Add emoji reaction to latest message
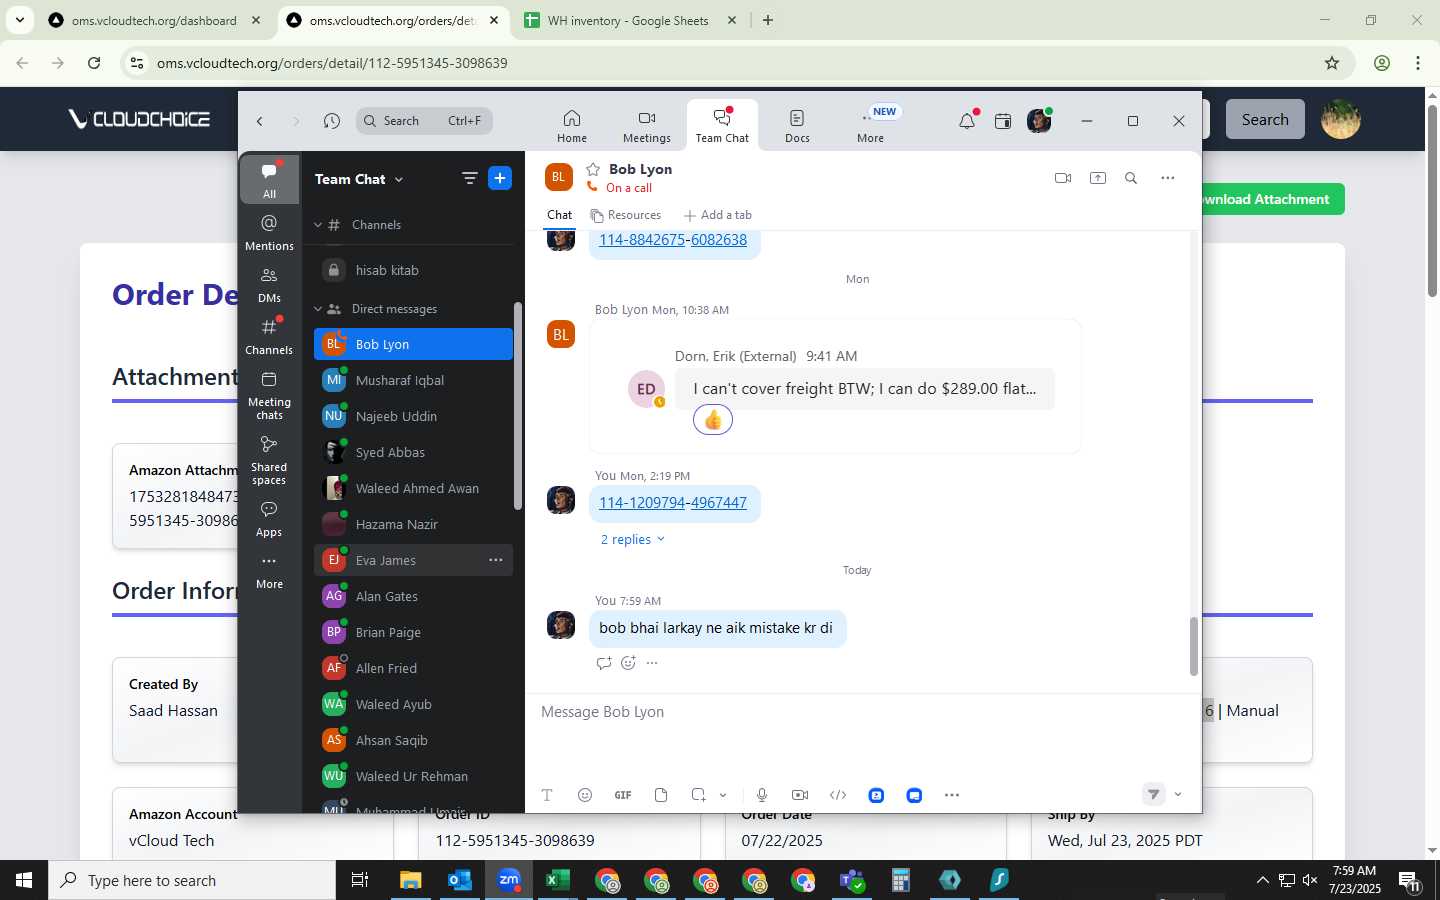This screenshot has width=1440, height=900. (628, 663)
